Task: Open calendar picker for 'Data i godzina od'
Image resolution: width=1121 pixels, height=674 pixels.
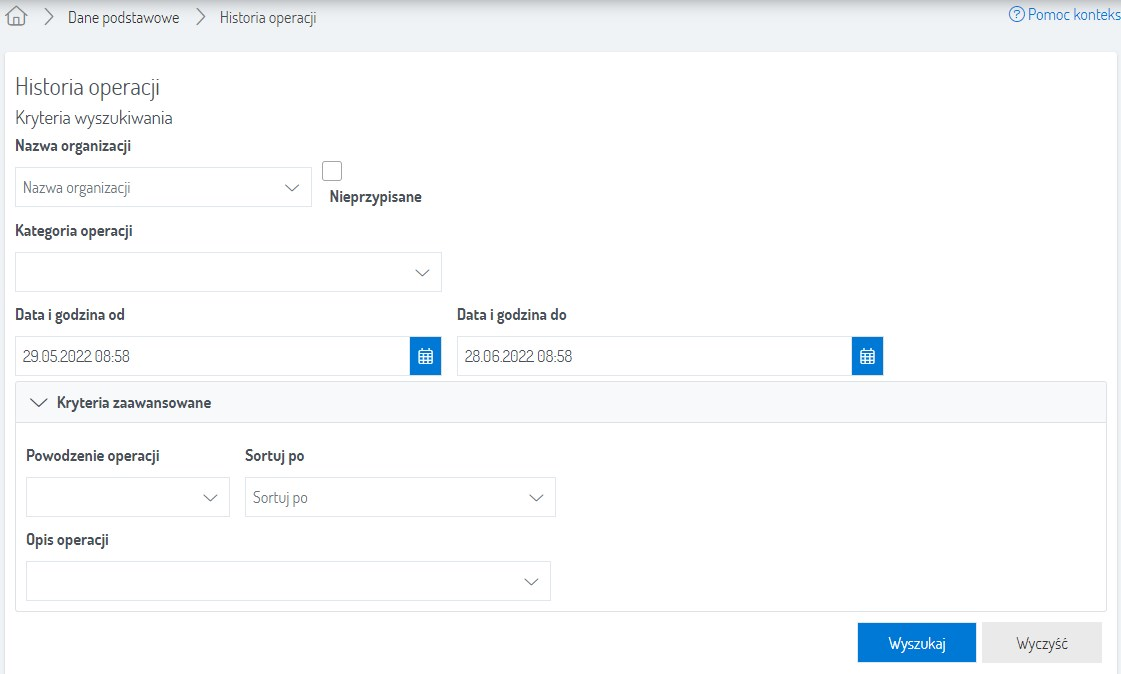Action: 425,356
